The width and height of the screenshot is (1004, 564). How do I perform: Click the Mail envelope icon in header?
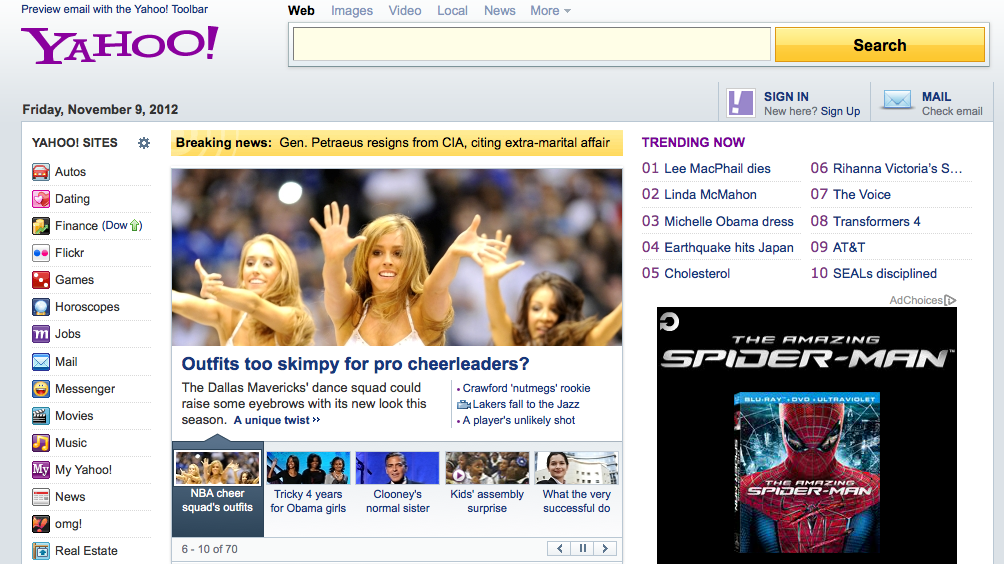point(897,101)
